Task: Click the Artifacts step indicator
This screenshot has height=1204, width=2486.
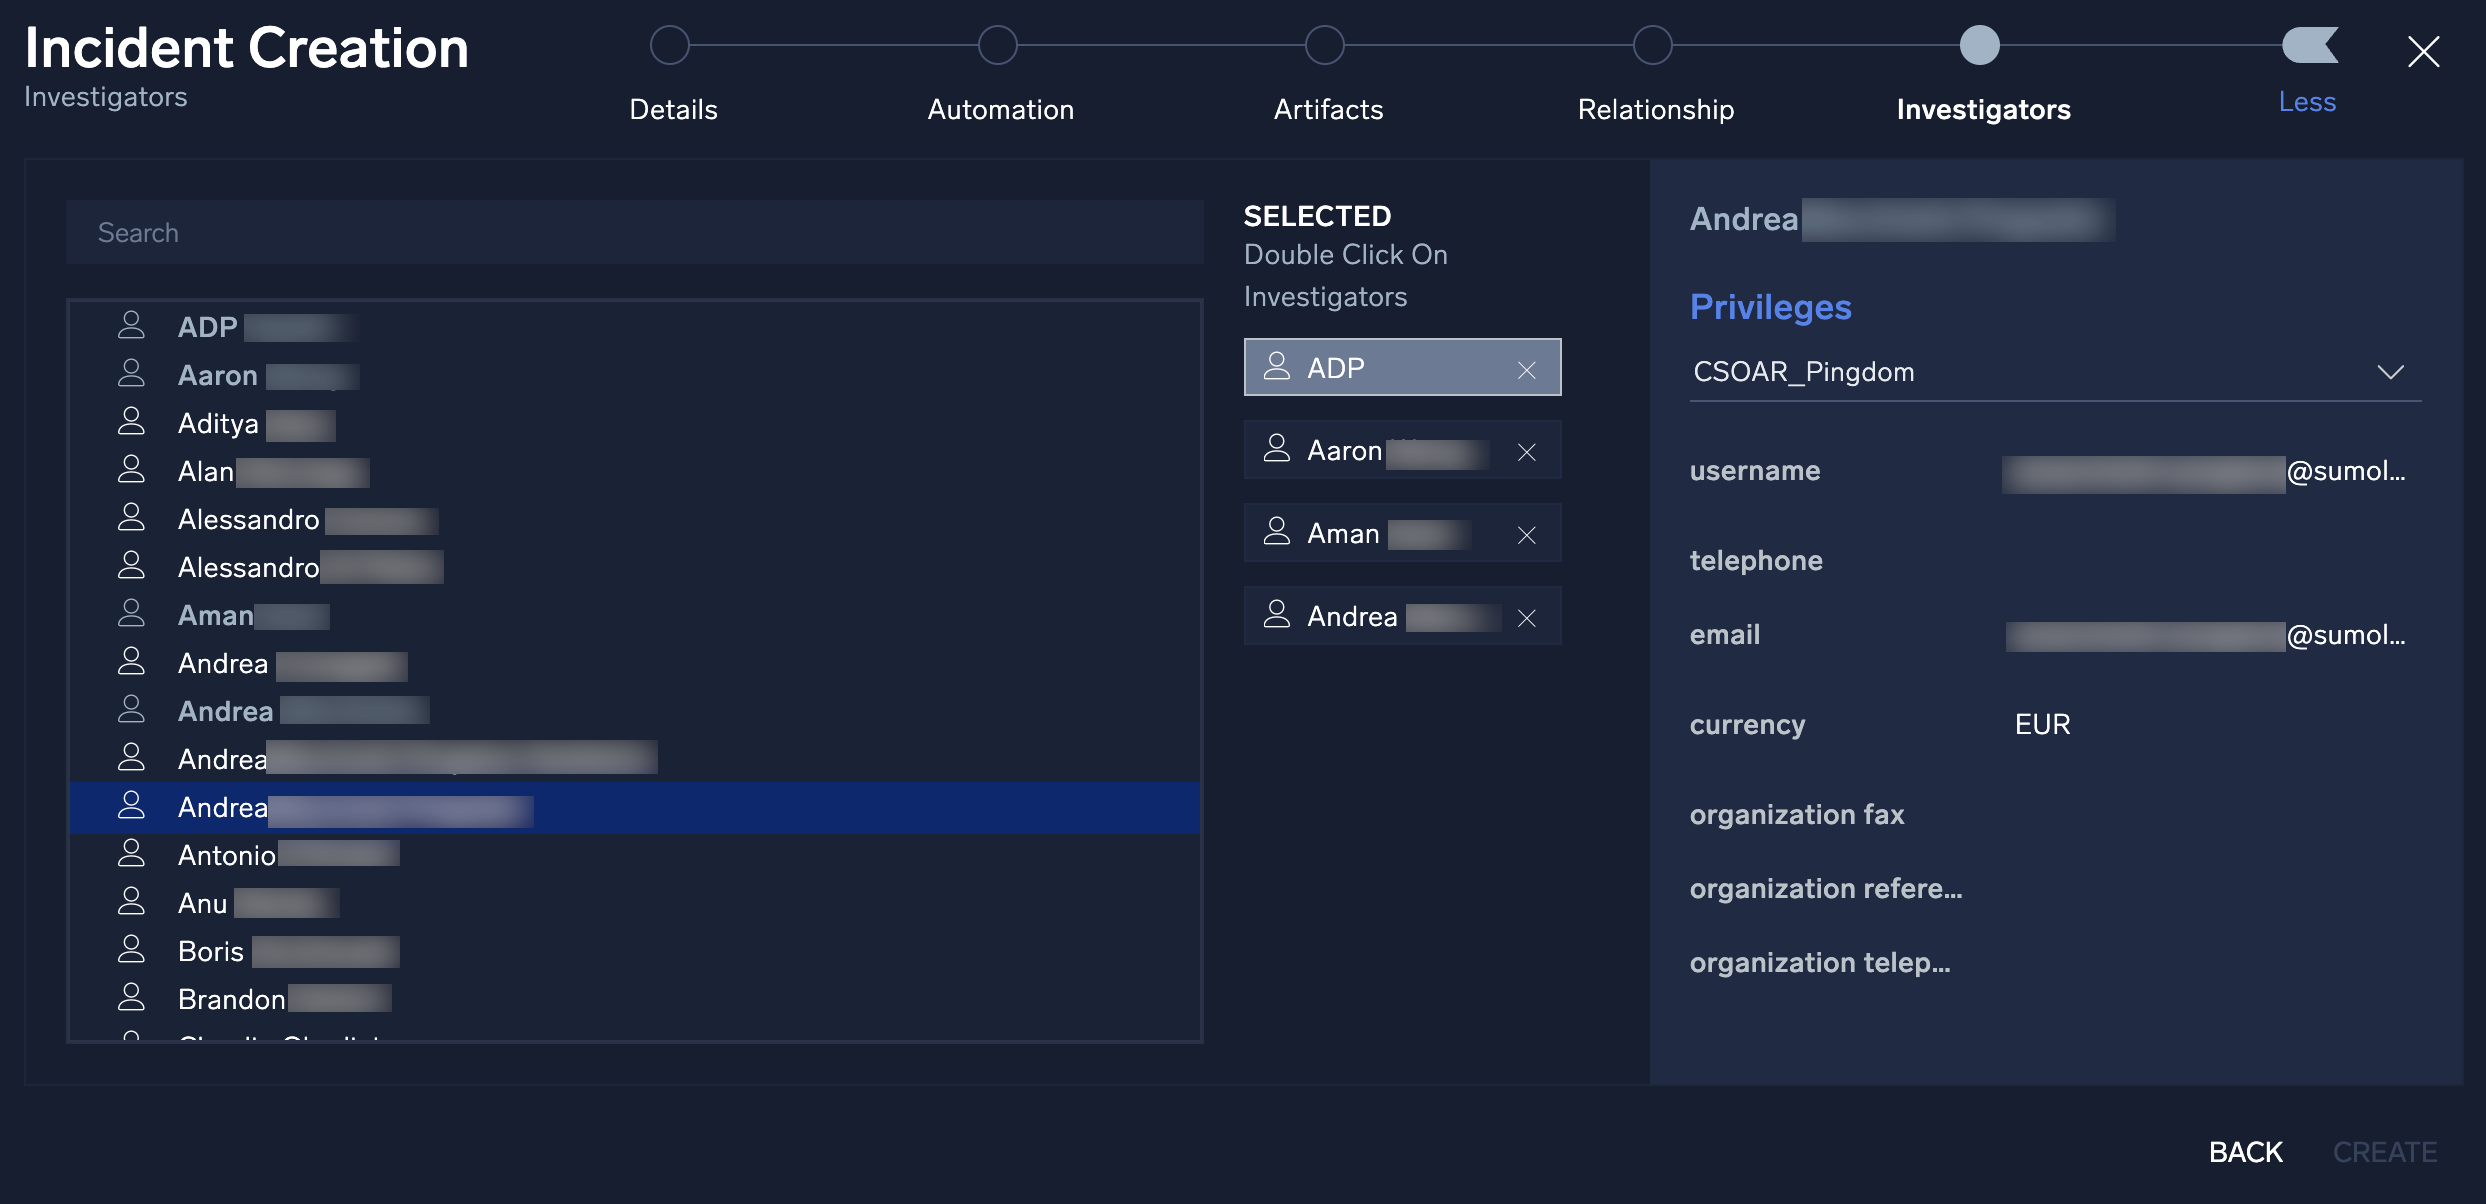Action: coord(1327,43)
